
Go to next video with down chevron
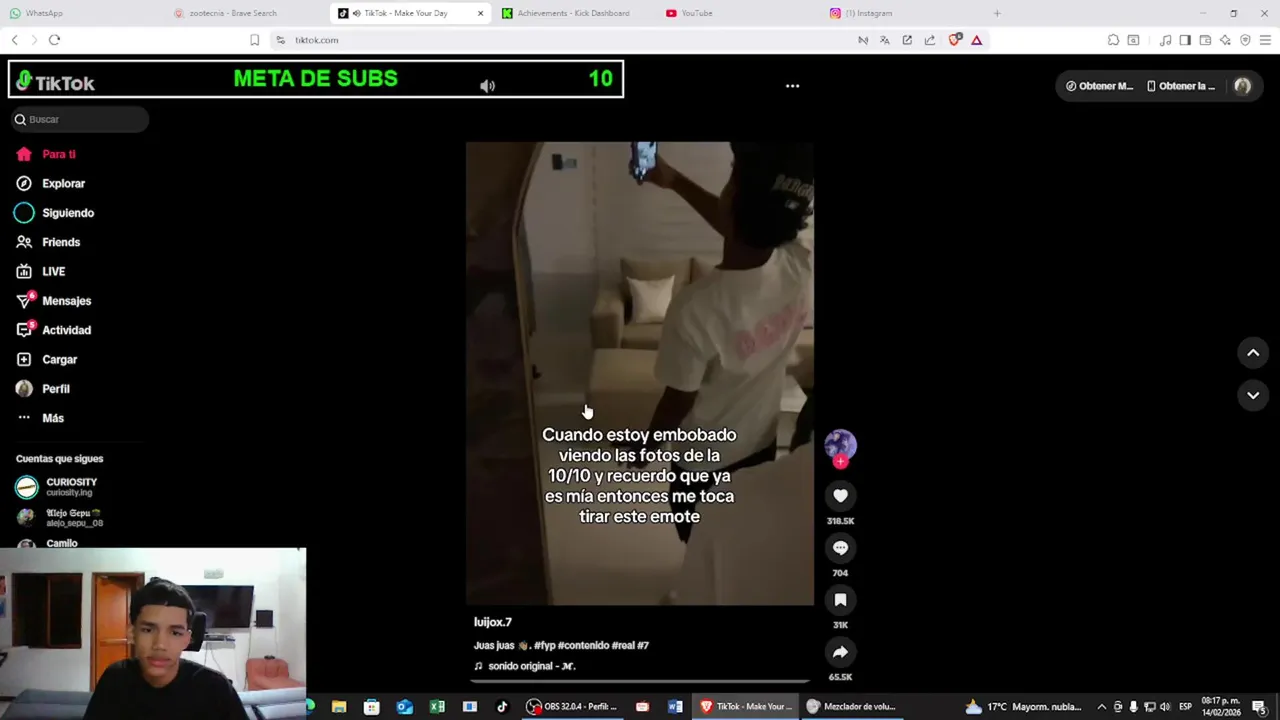coord(1253,396)
